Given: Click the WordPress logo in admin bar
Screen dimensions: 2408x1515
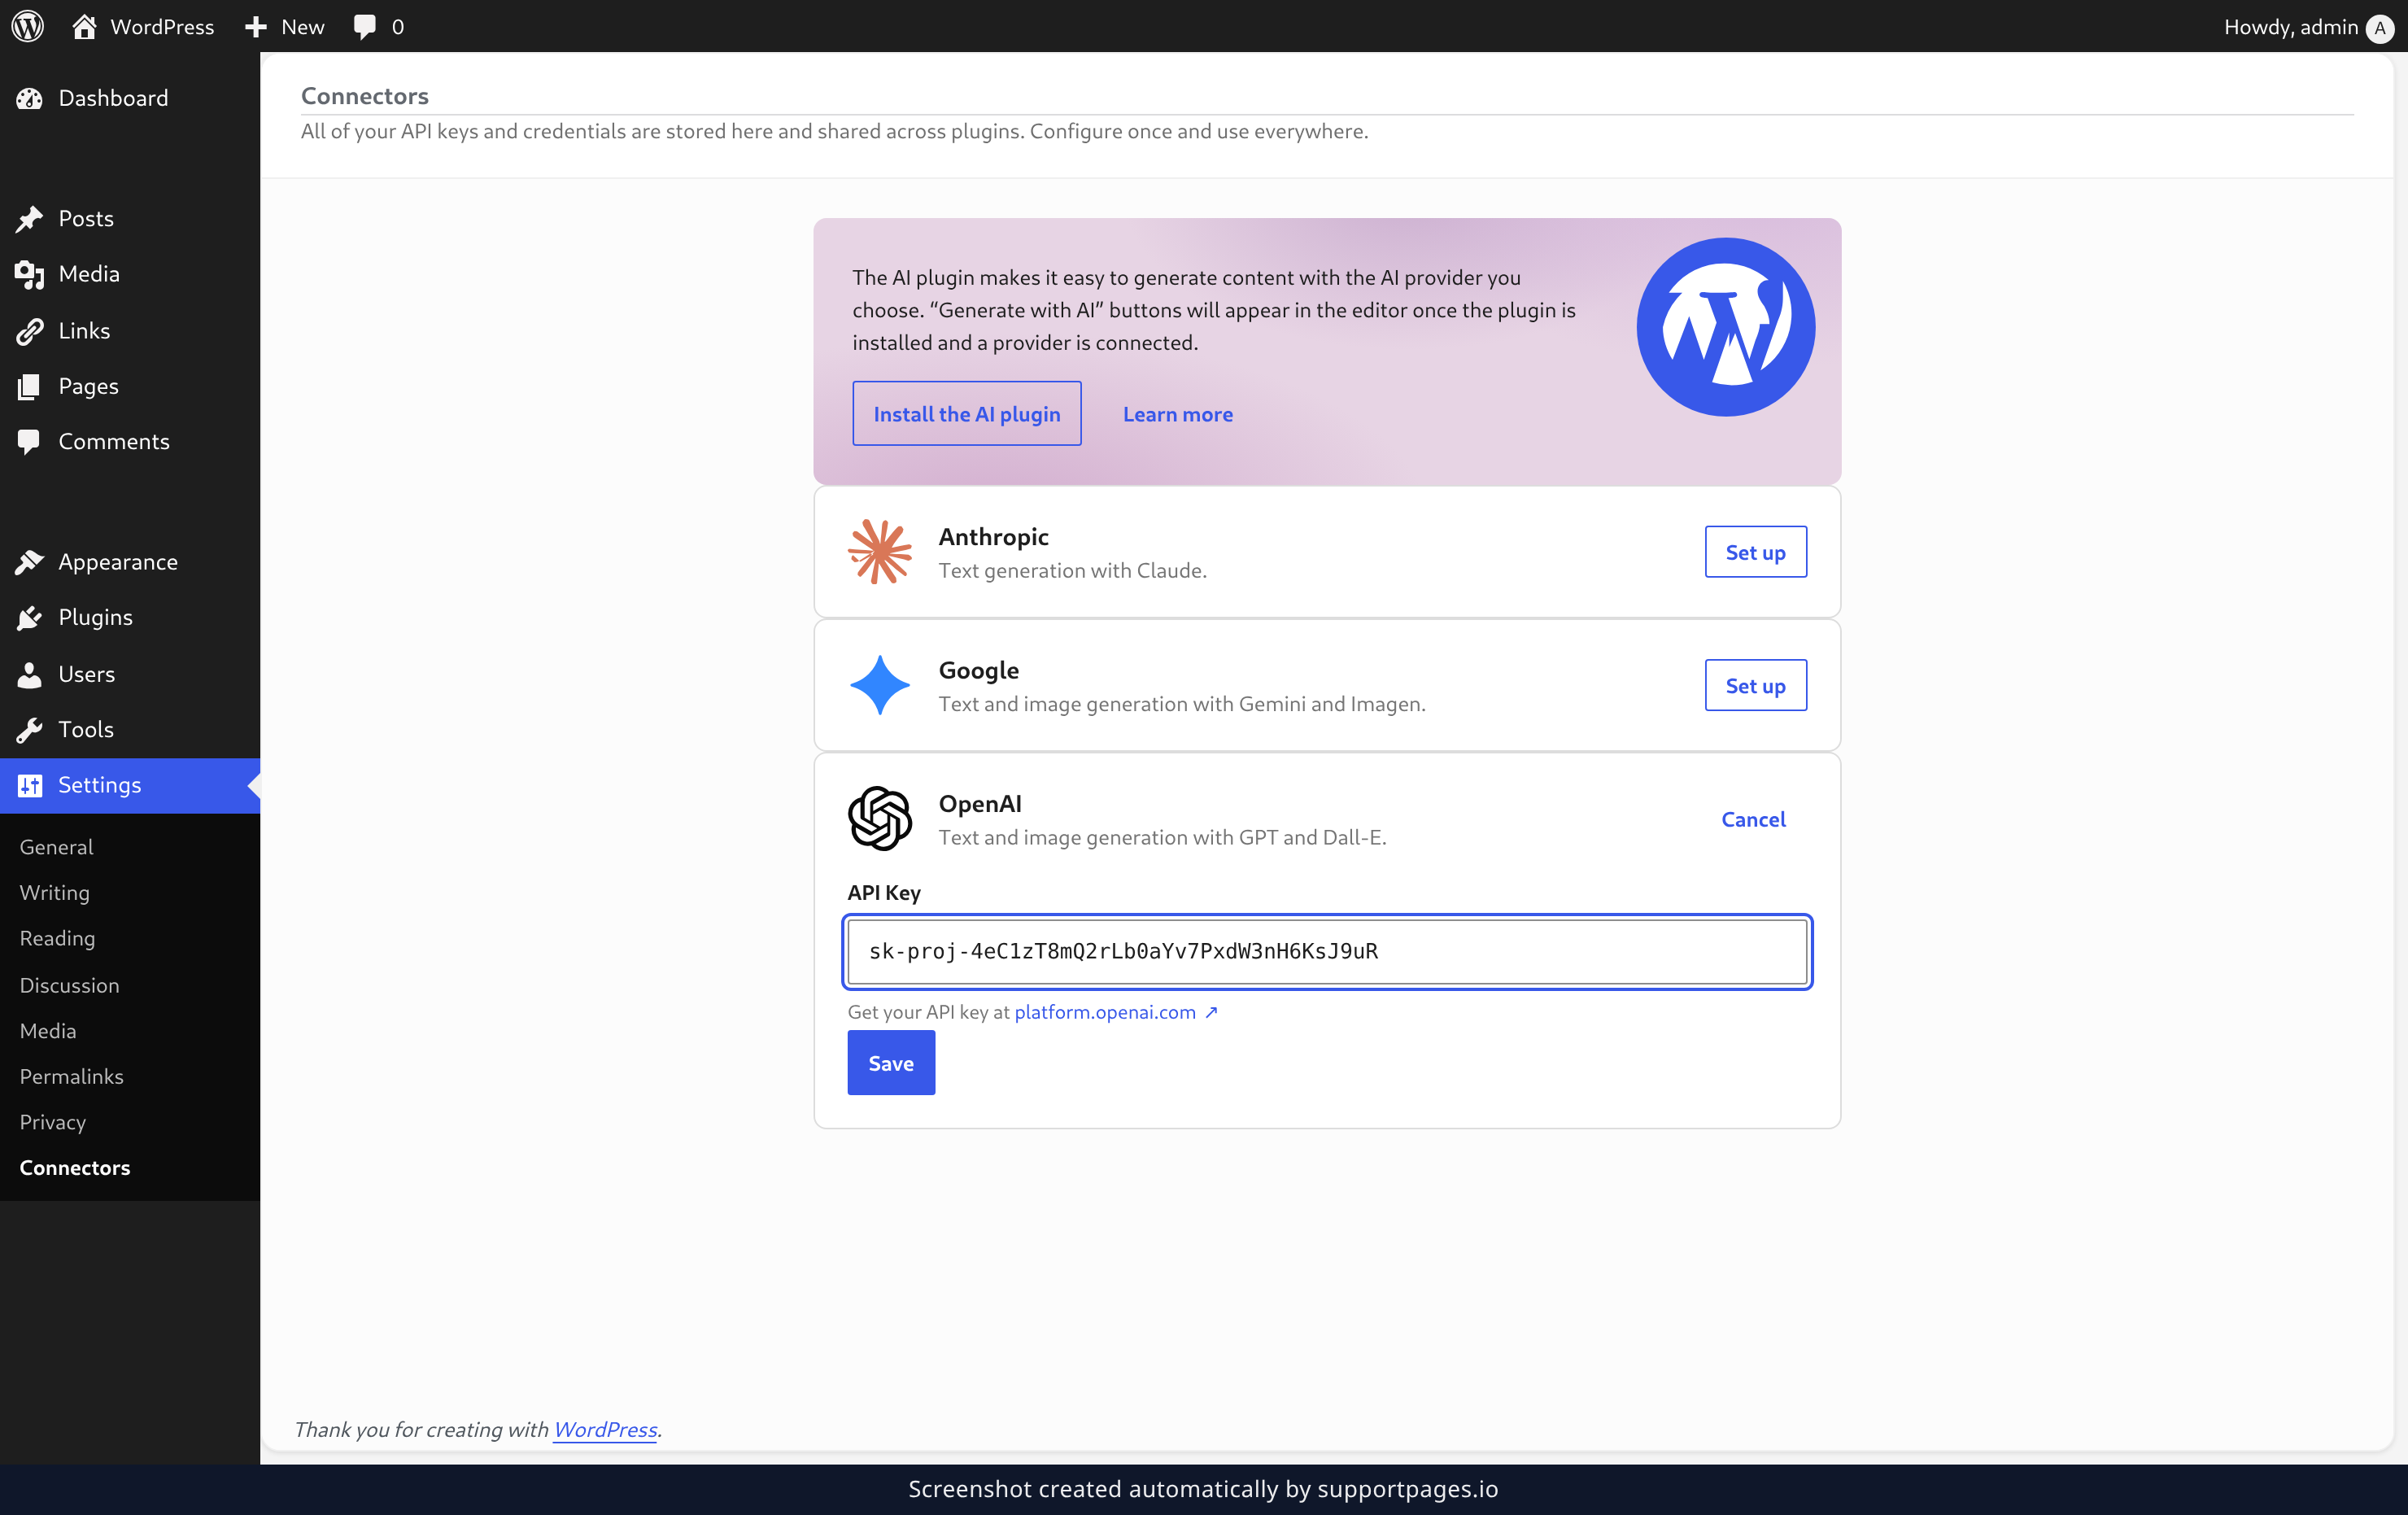Looking at the screenshot, I should pyautogui.click(x=28, y=26).
